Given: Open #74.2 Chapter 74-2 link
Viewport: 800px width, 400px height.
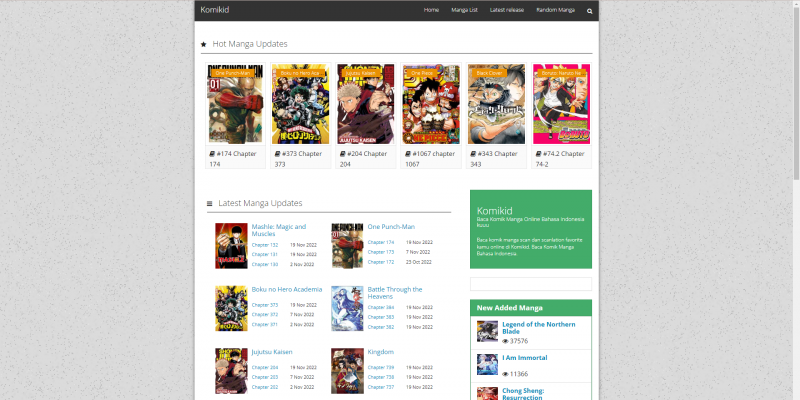Looking at the screenshot, I should click(560, 159).
